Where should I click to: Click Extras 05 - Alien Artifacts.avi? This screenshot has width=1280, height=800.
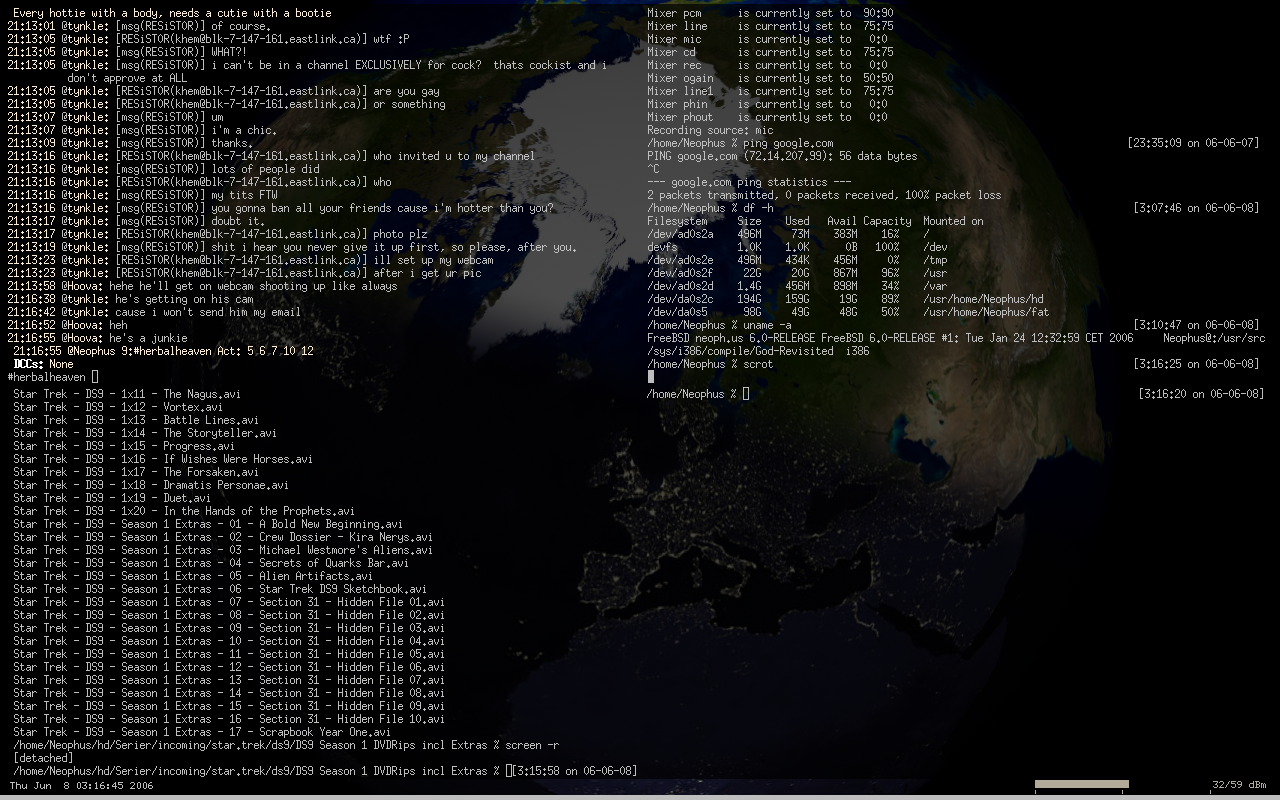click(x=193, y=576)
